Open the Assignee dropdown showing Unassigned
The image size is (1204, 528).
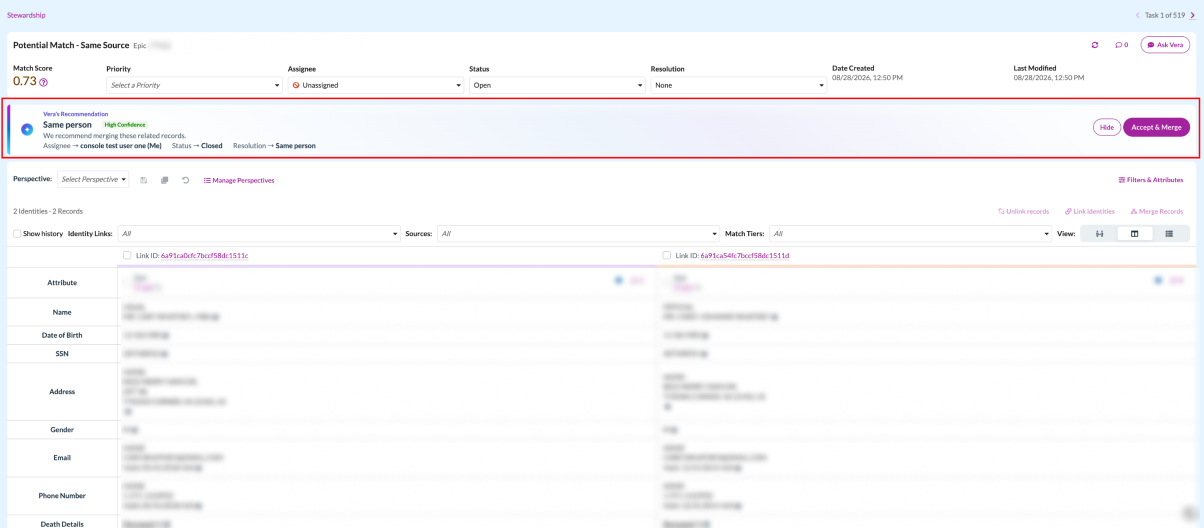click(x=375, y=85)
